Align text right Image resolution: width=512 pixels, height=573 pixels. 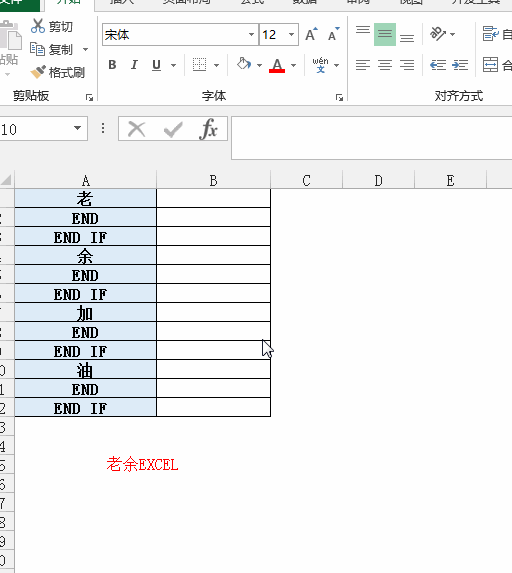[x=407, y=65]
